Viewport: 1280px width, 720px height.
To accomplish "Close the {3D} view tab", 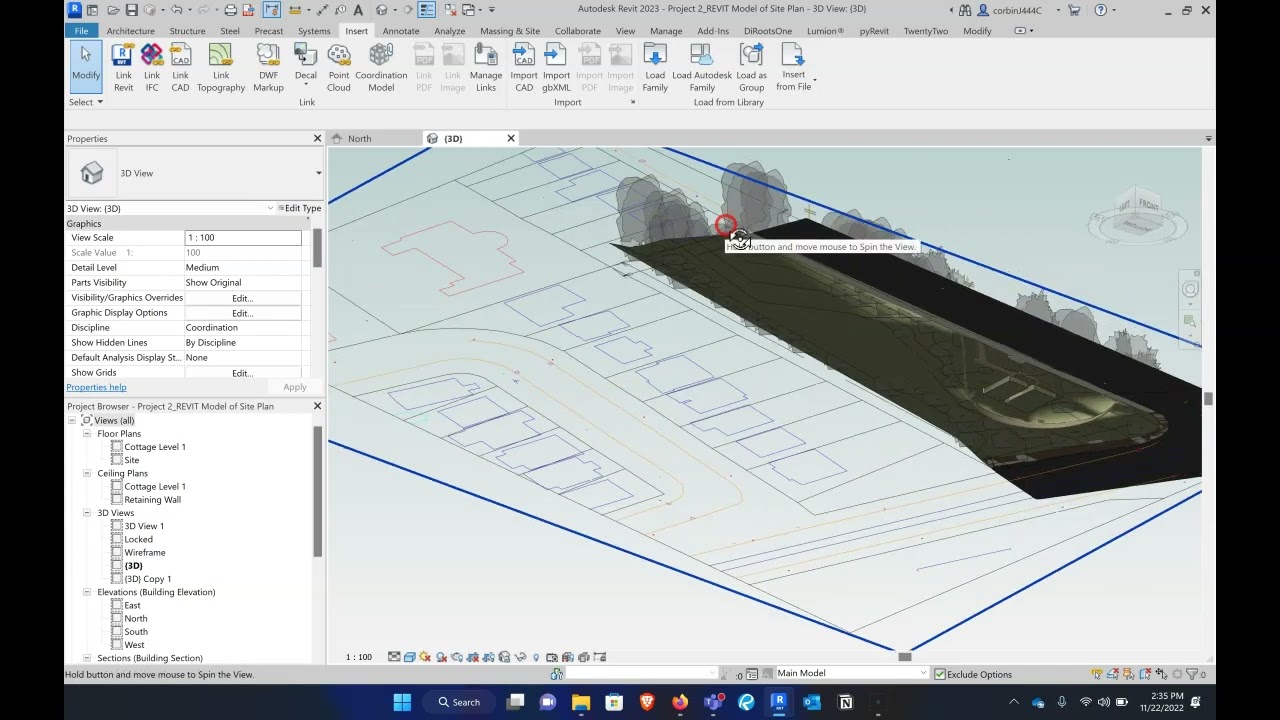I will 511,138.
